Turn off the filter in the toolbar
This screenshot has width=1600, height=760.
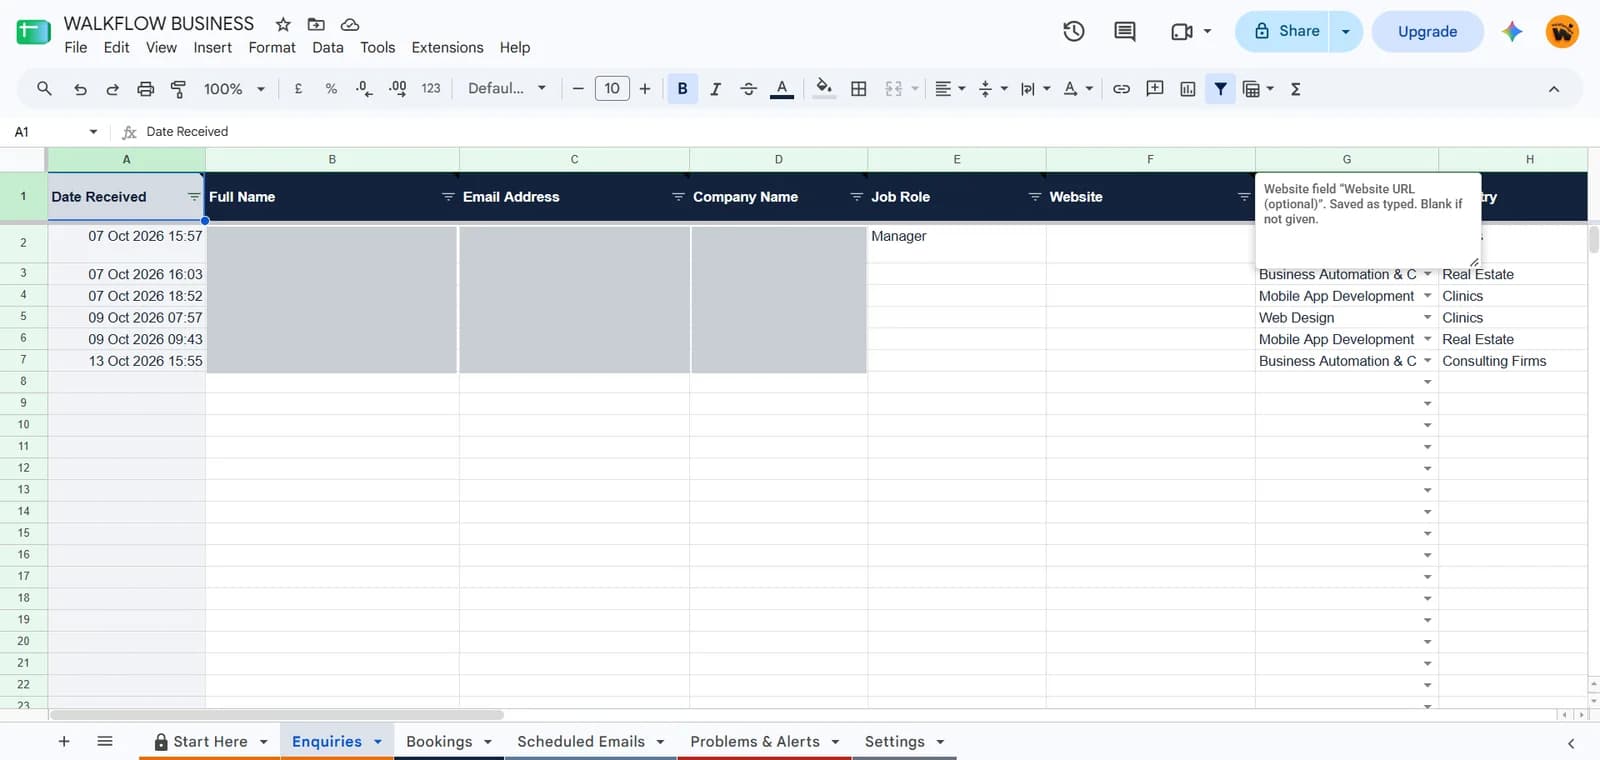[1220, 89]
